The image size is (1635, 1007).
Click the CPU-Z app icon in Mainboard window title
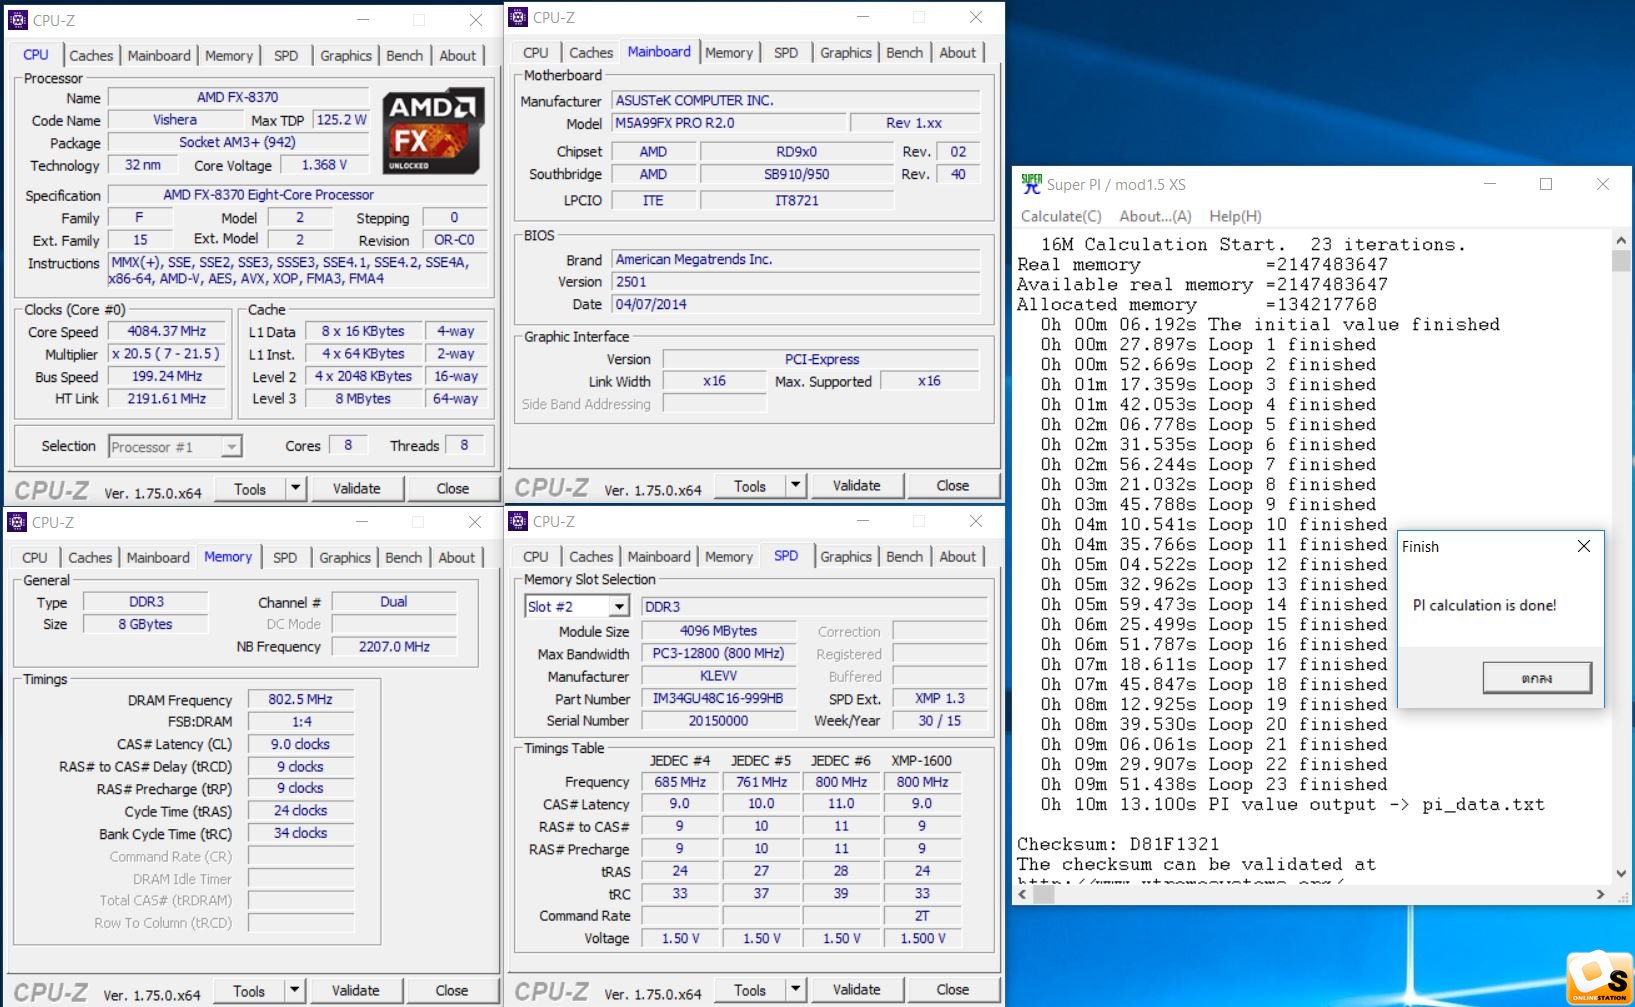pos(518,17)
